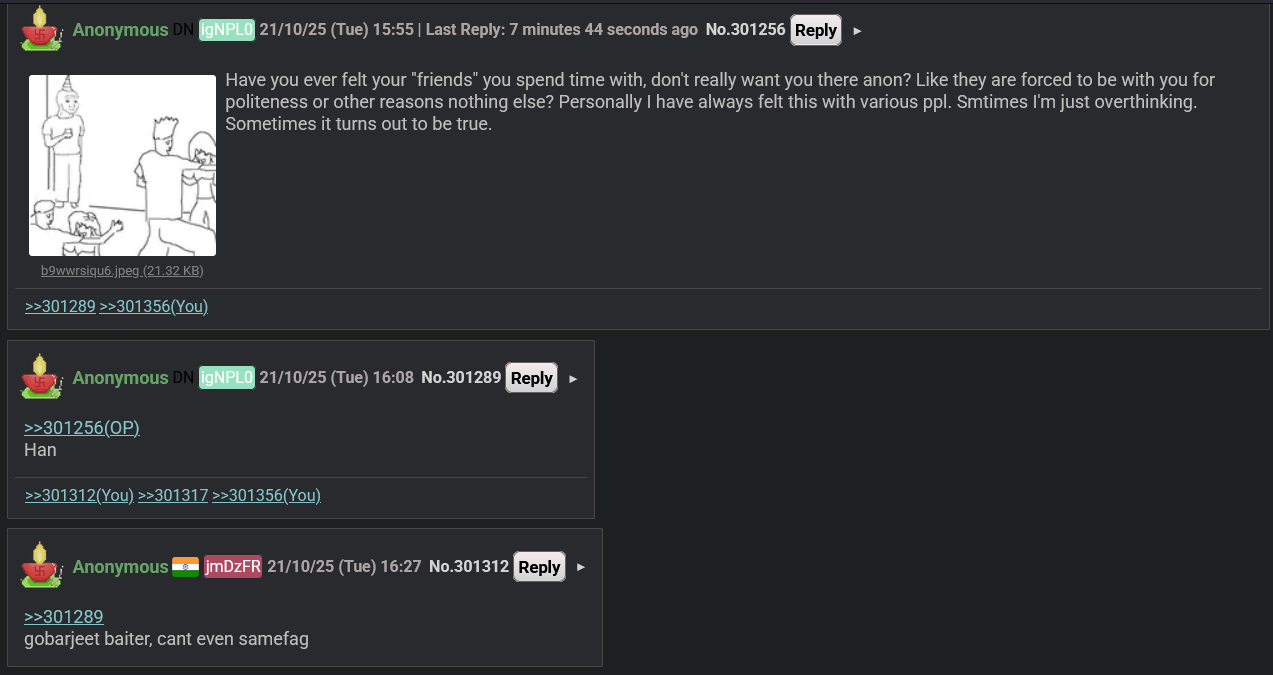Follow the >>301356(You) backlink under the OP
This screenshot has width=1273, height=675.
pyautogui.click(x=154, y=307)
